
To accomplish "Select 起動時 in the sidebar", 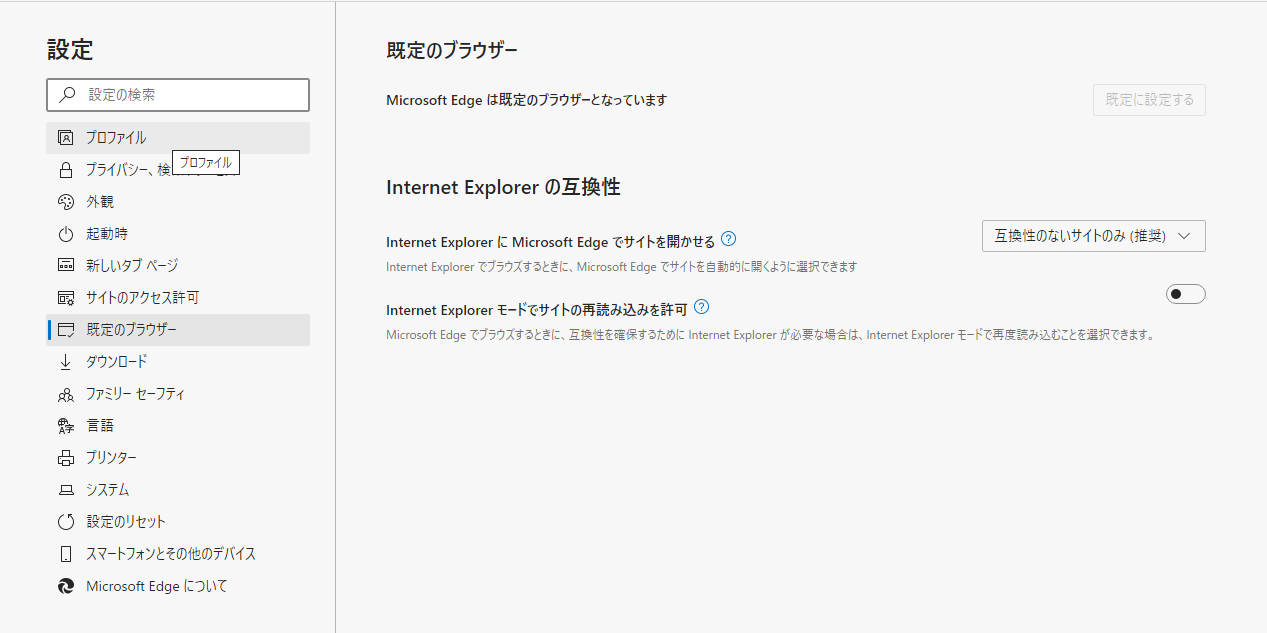I will (178, 234).
